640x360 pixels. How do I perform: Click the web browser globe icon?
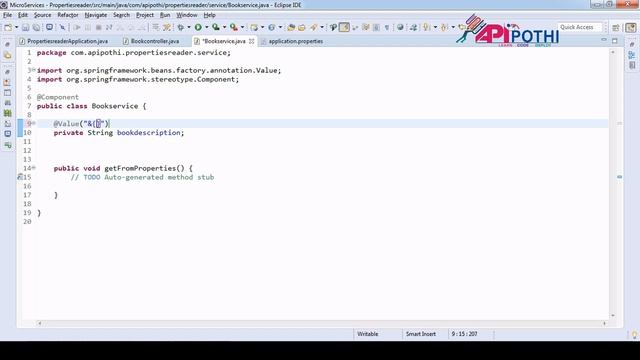point(400,27)
